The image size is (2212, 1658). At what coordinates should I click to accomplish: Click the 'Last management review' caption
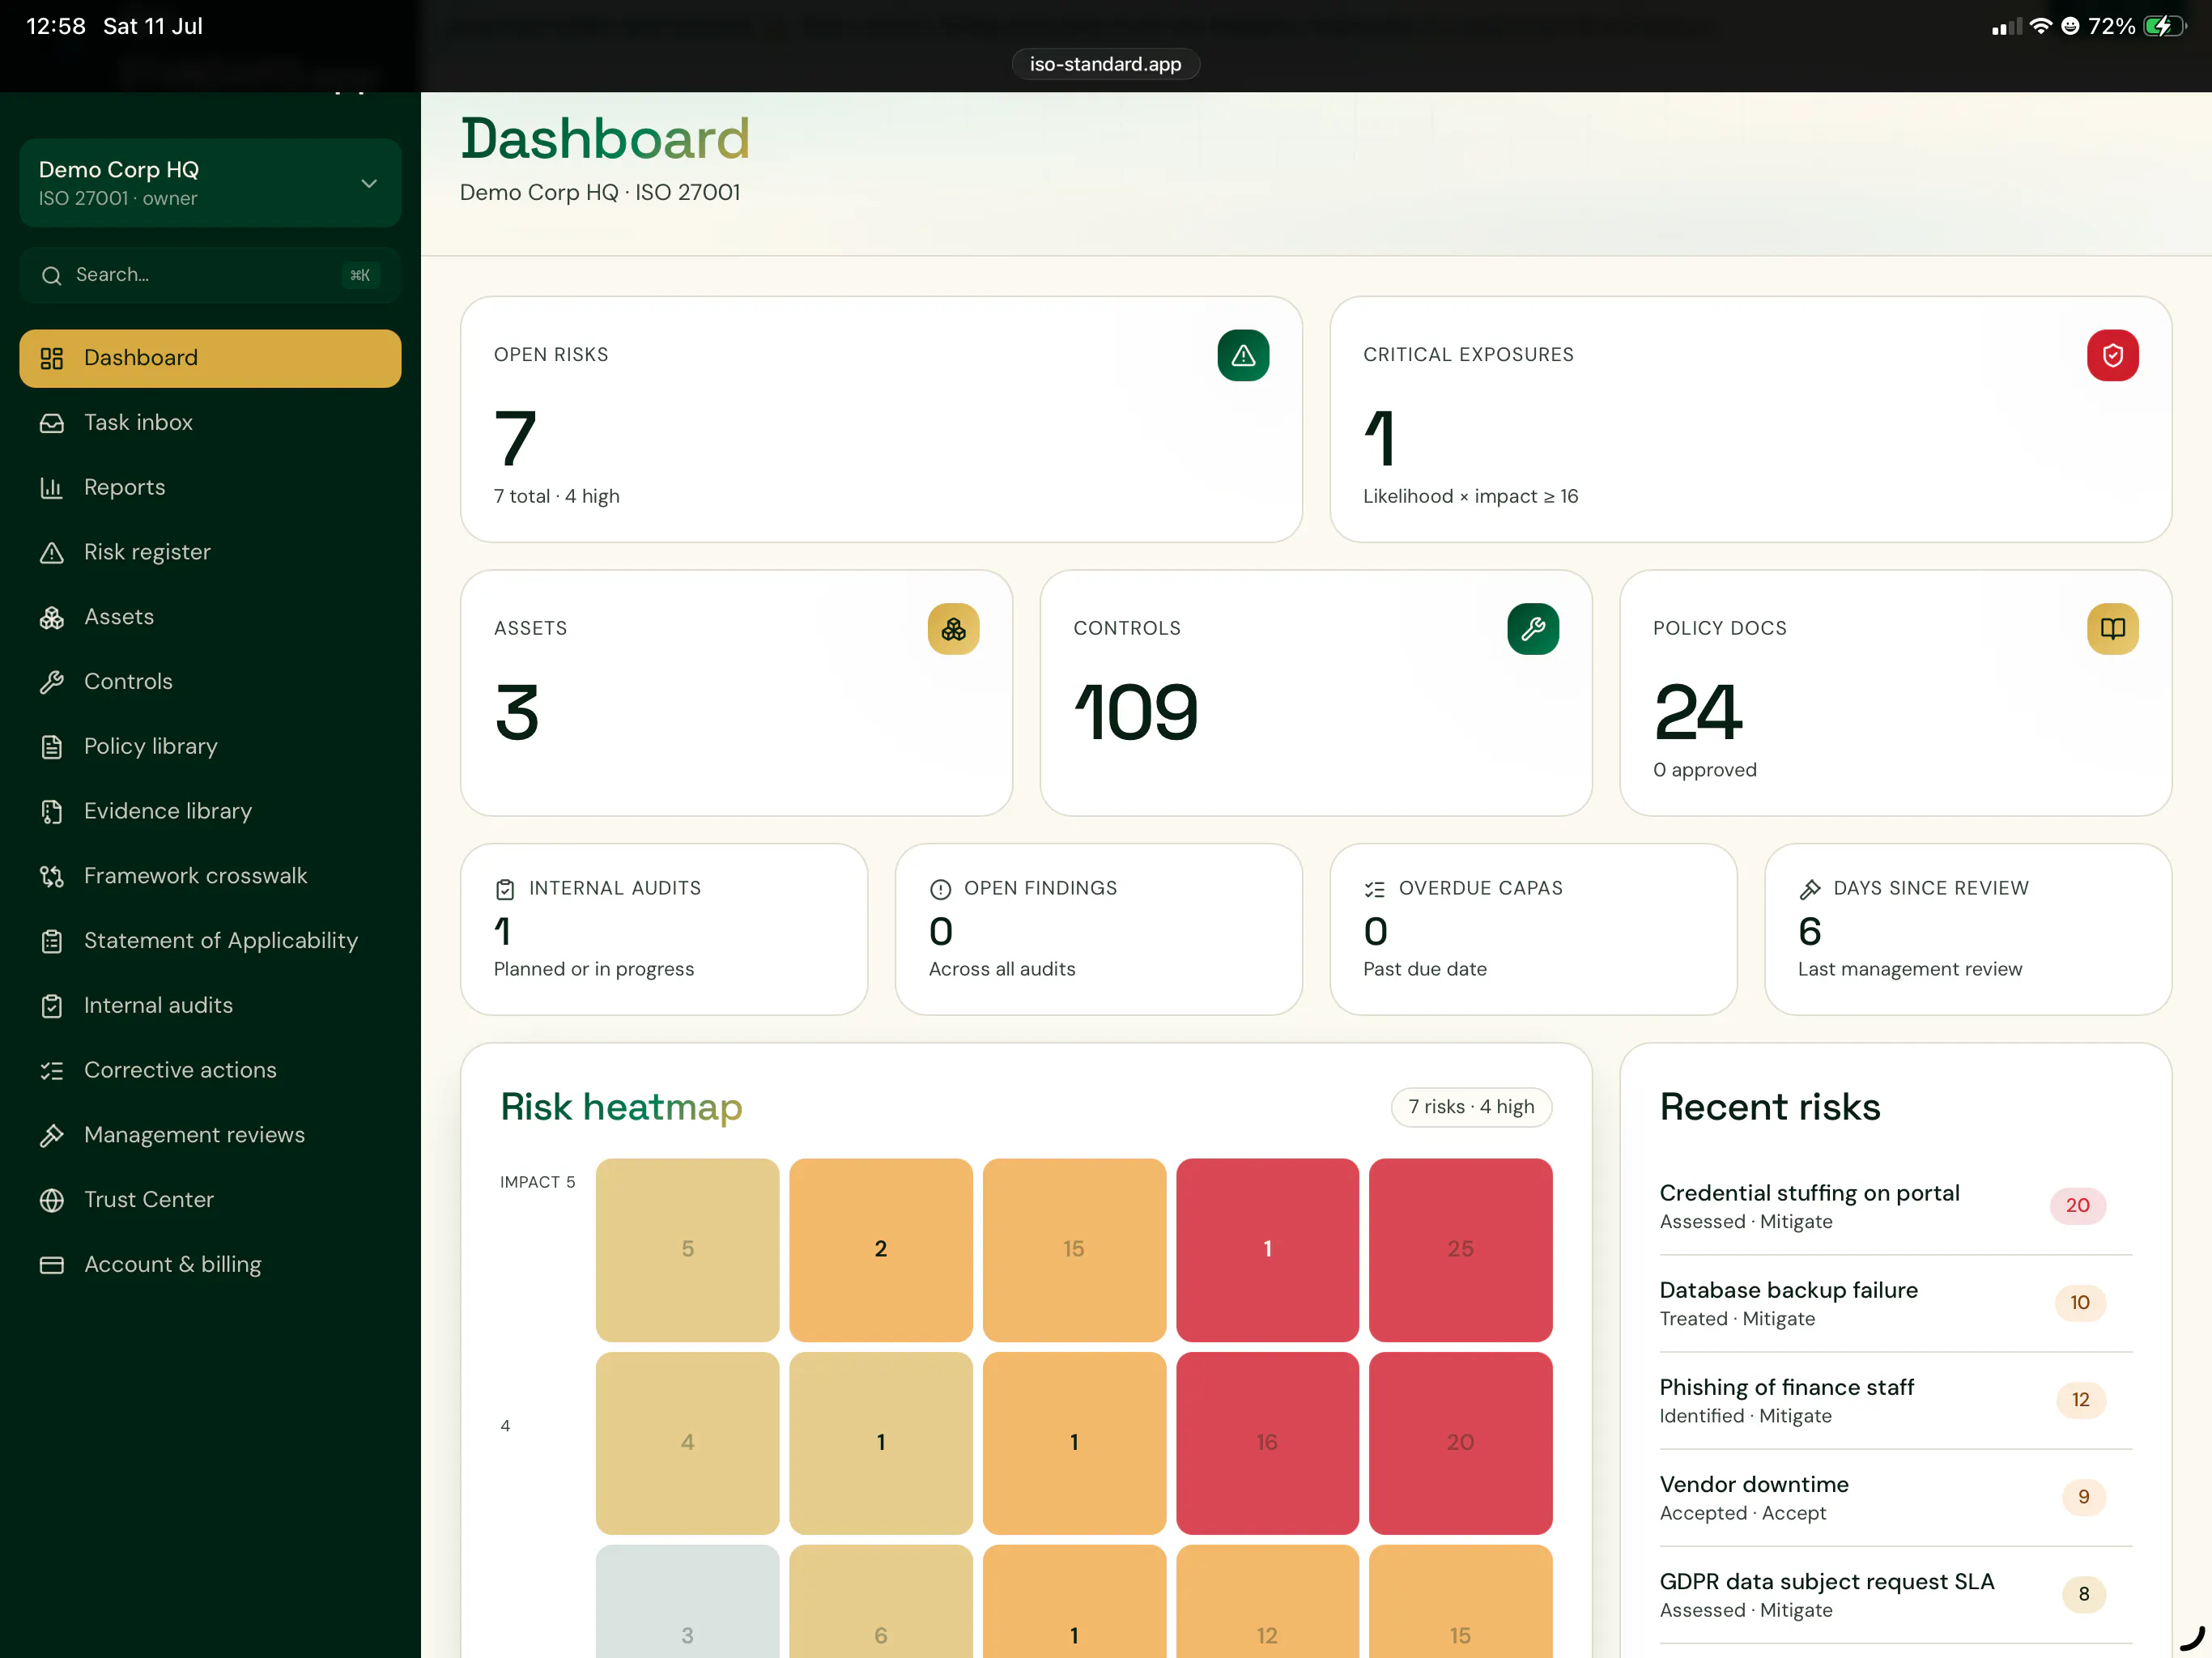tap(1910, 970)
